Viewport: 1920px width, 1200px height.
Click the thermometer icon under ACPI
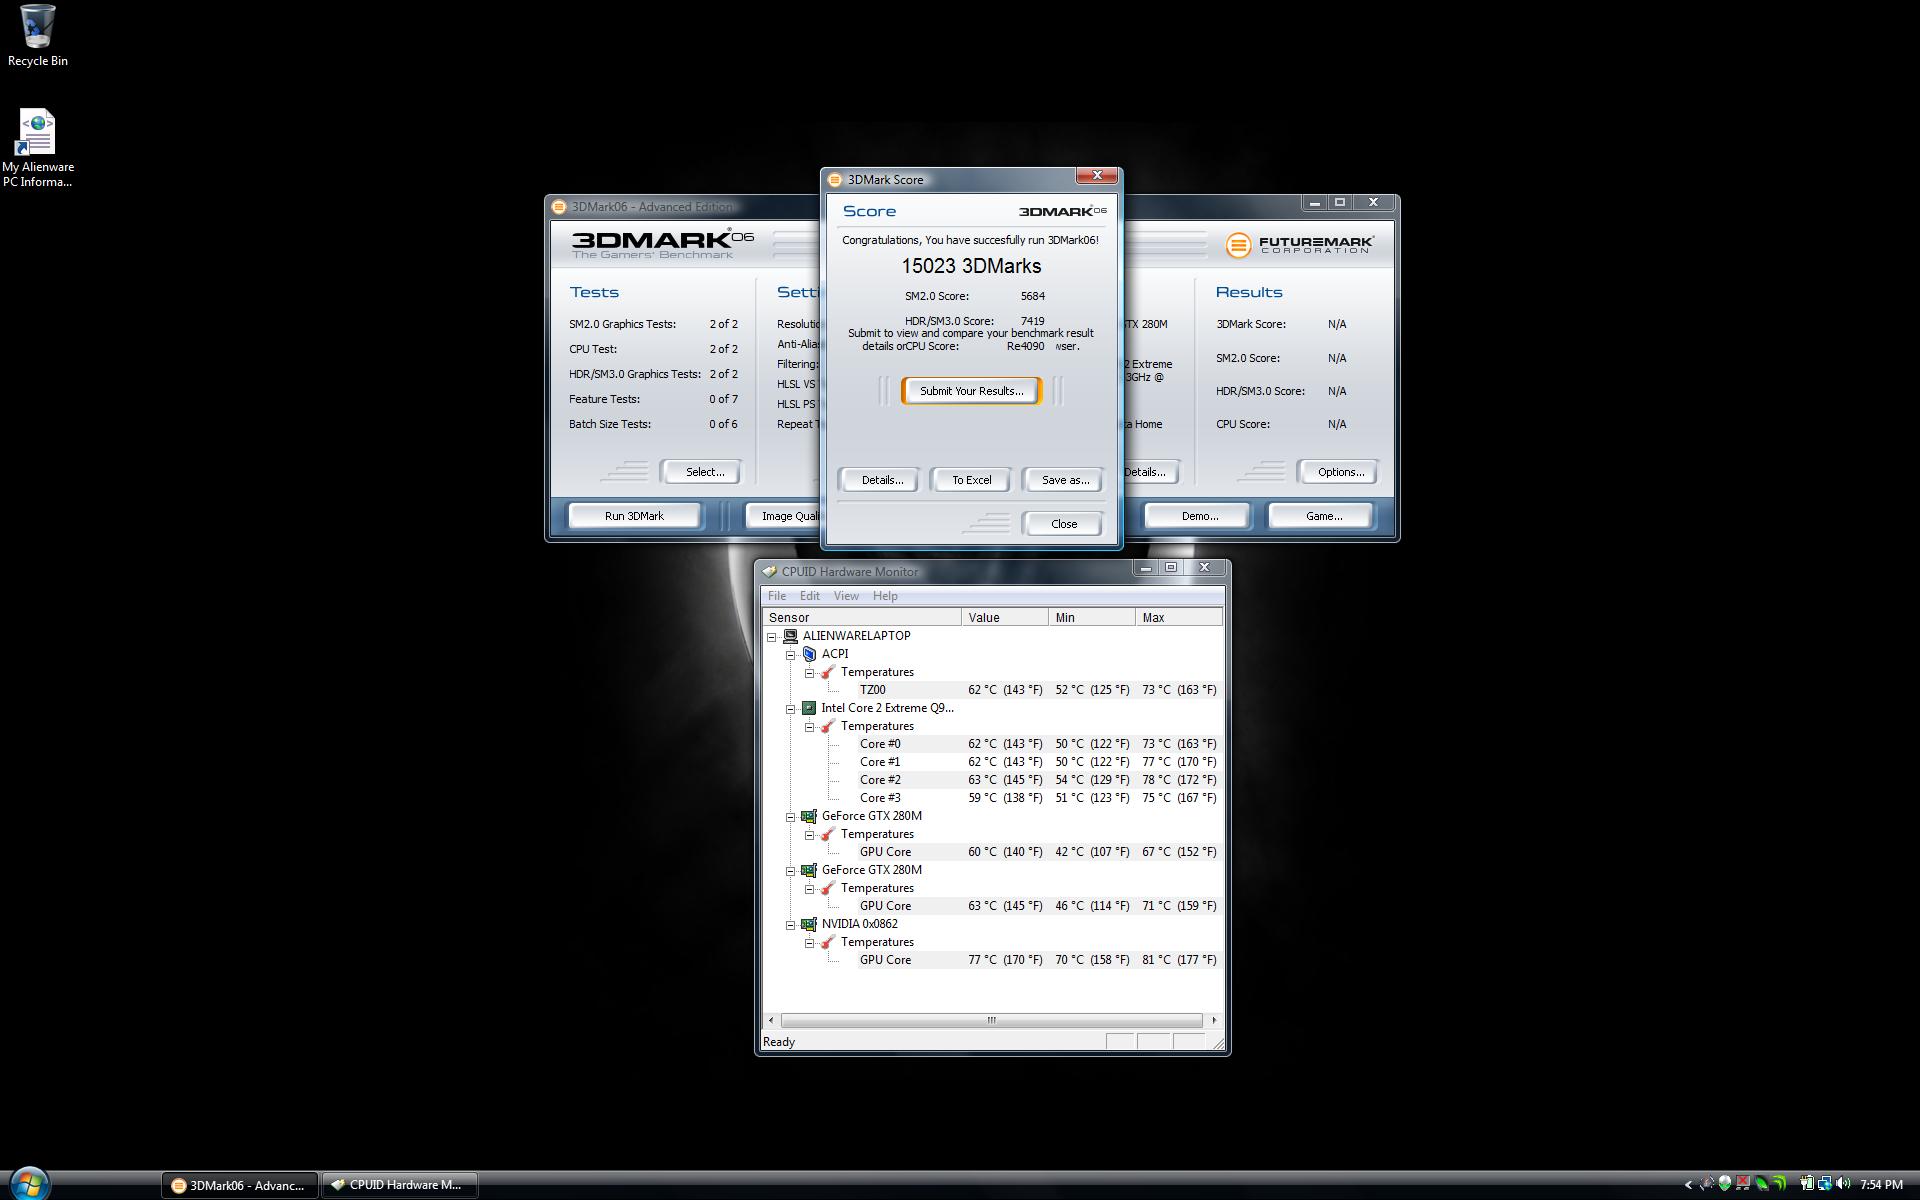[828, 672]
